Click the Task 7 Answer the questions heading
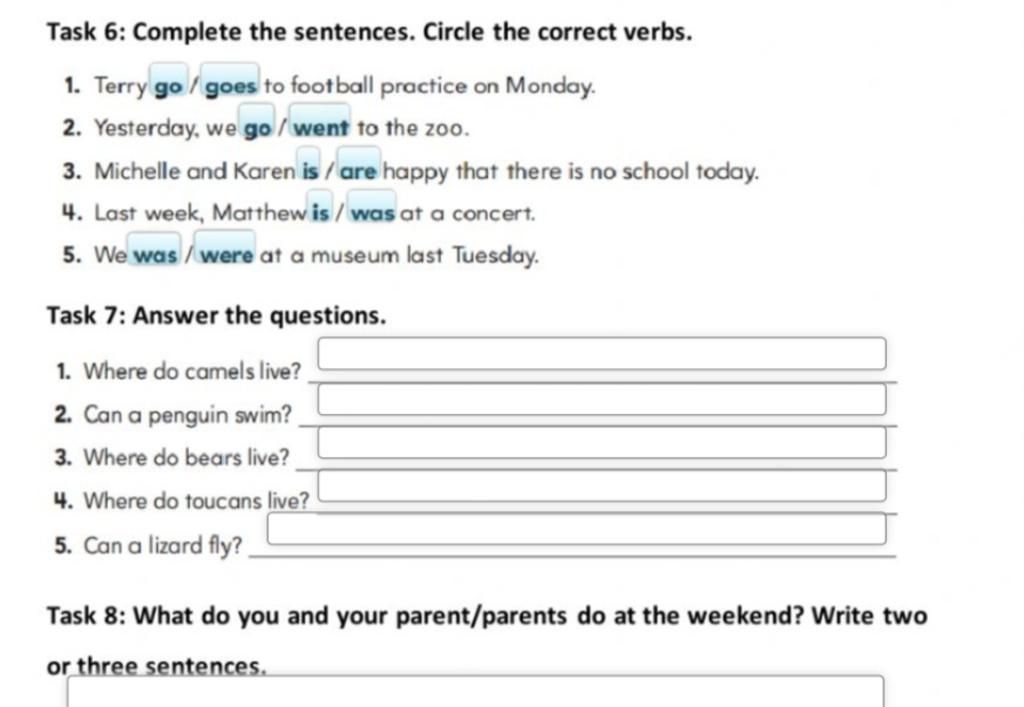 216,315
